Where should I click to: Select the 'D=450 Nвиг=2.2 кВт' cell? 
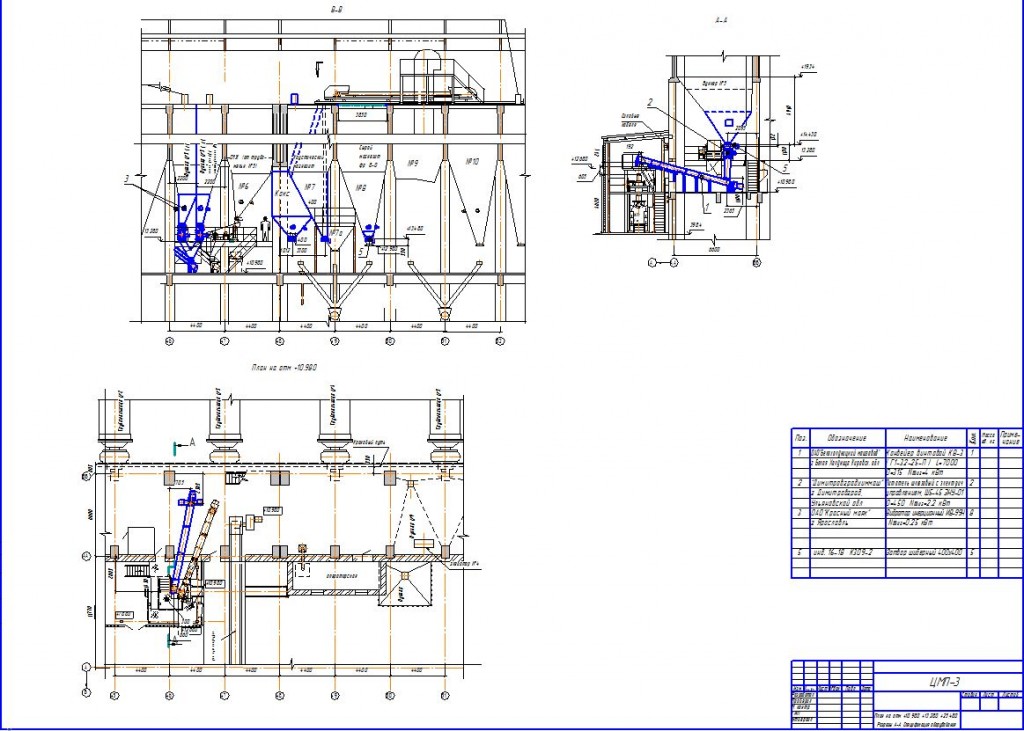coord(926,503)
